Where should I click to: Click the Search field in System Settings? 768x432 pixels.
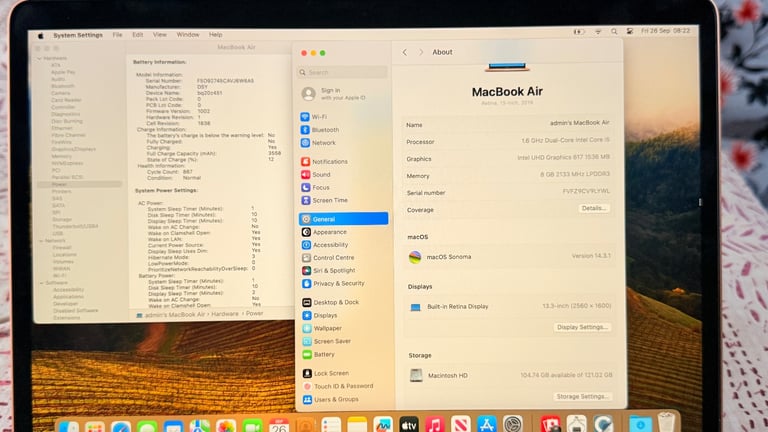(x=342, y=72)
